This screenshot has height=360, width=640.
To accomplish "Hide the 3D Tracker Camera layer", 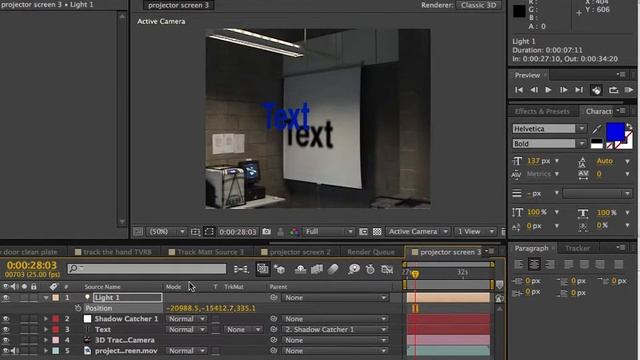I will coord(6,340).
